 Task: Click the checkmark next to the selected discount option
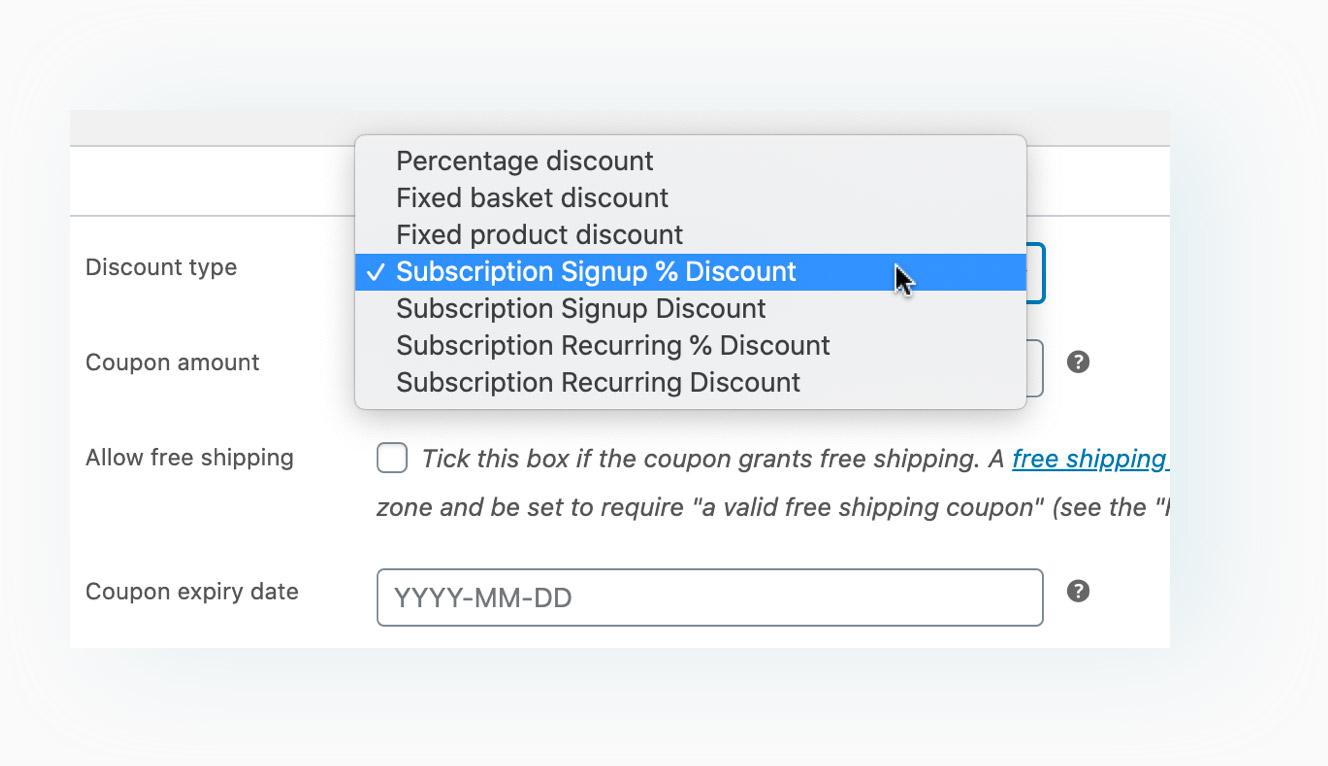click(x=376, y=272)
